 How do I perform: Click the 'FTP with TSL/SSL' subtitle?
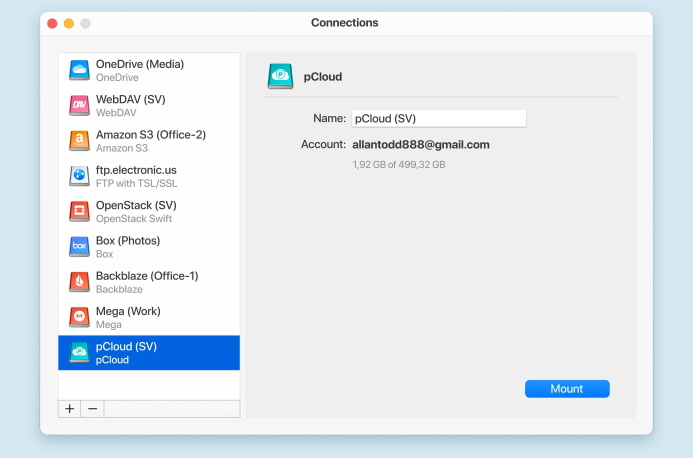[x=137, y=183]
